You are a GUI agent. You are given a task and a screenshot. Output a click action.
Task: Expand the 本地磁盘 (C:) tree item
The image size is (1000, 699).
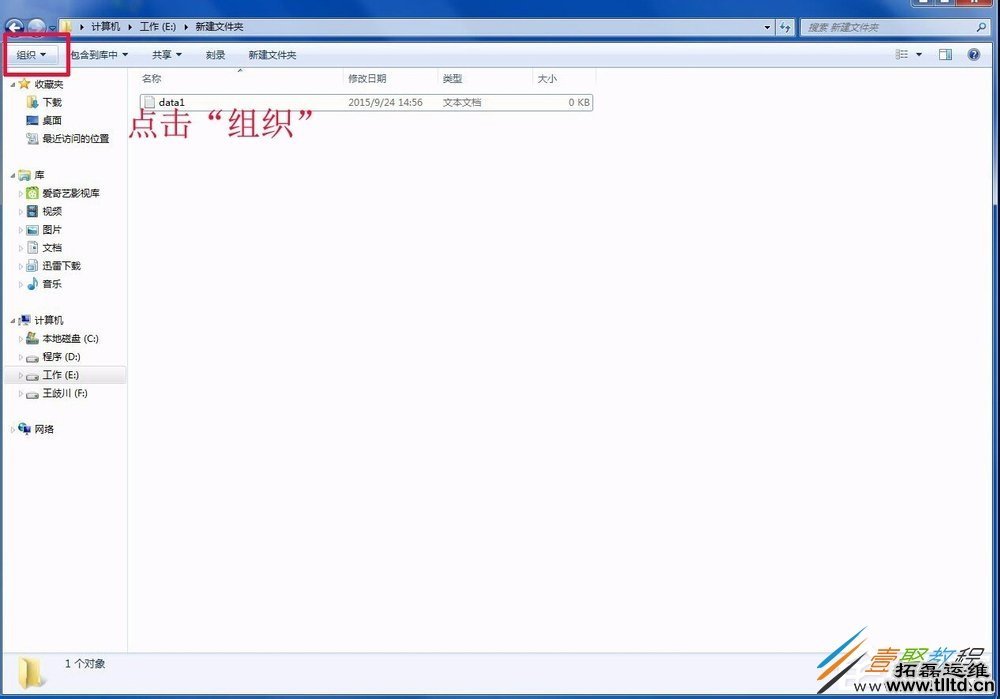(x=20, y=338)
